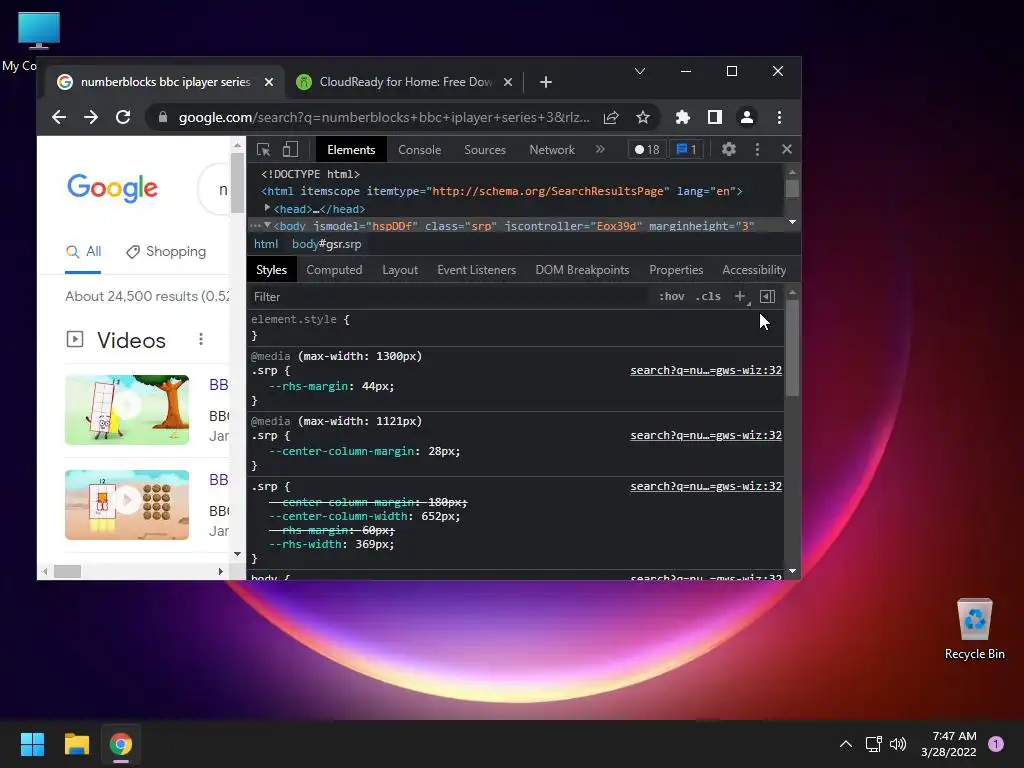Toggle the computed styles sidebar icon
Viewport: 1024px width, 768px height.
[767, 296]
